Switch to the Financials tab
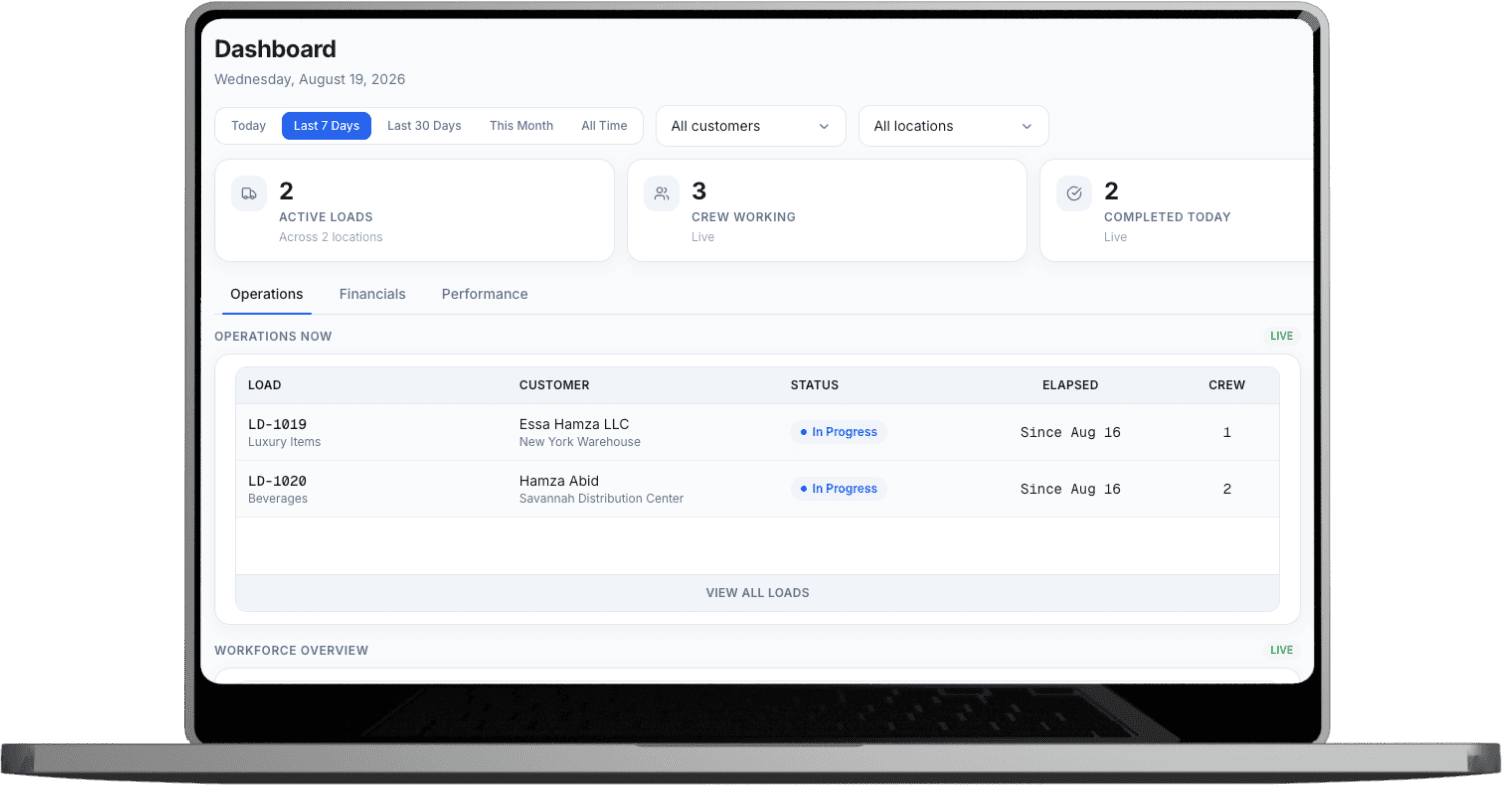This screenshot has height=786, width=1504. click(x=372, y=294)
